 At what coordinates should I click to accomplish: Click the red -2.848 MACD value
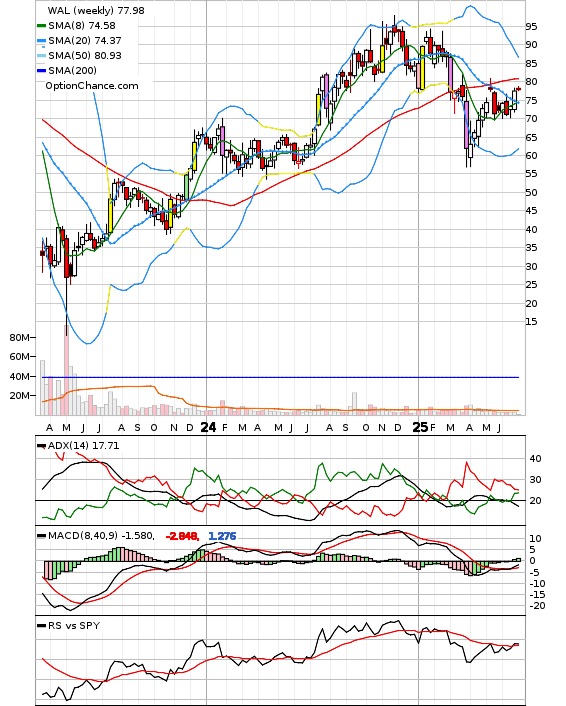[x=182, y=536]
